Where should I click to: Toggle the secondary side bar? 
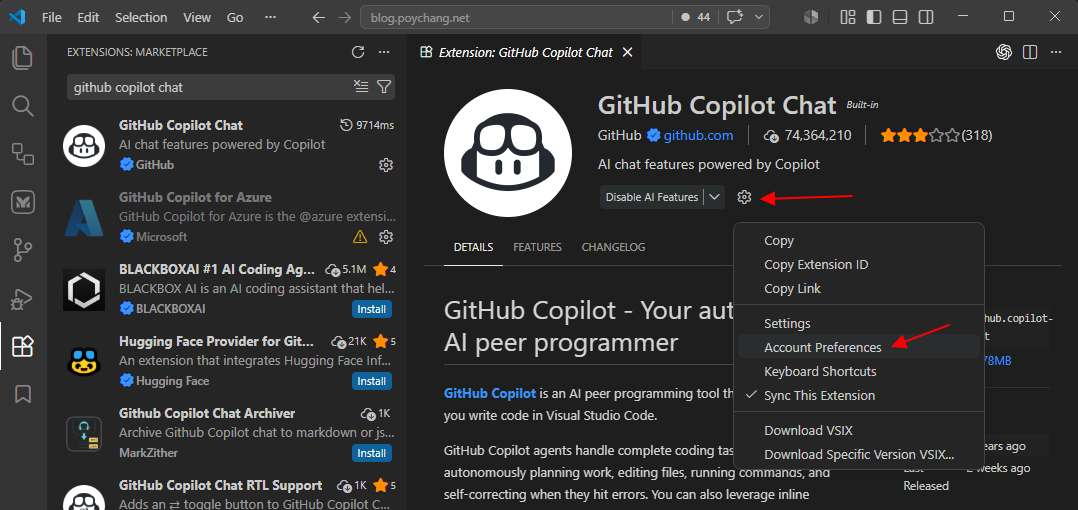926,17
